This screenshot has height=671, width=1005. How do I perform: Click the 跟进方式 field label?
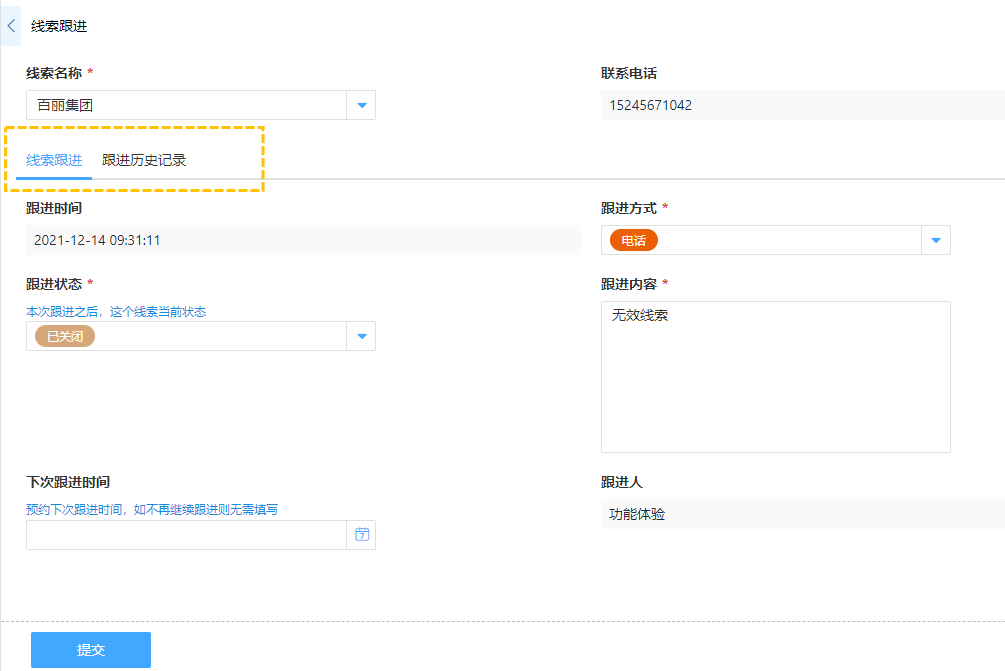point(629,208)
